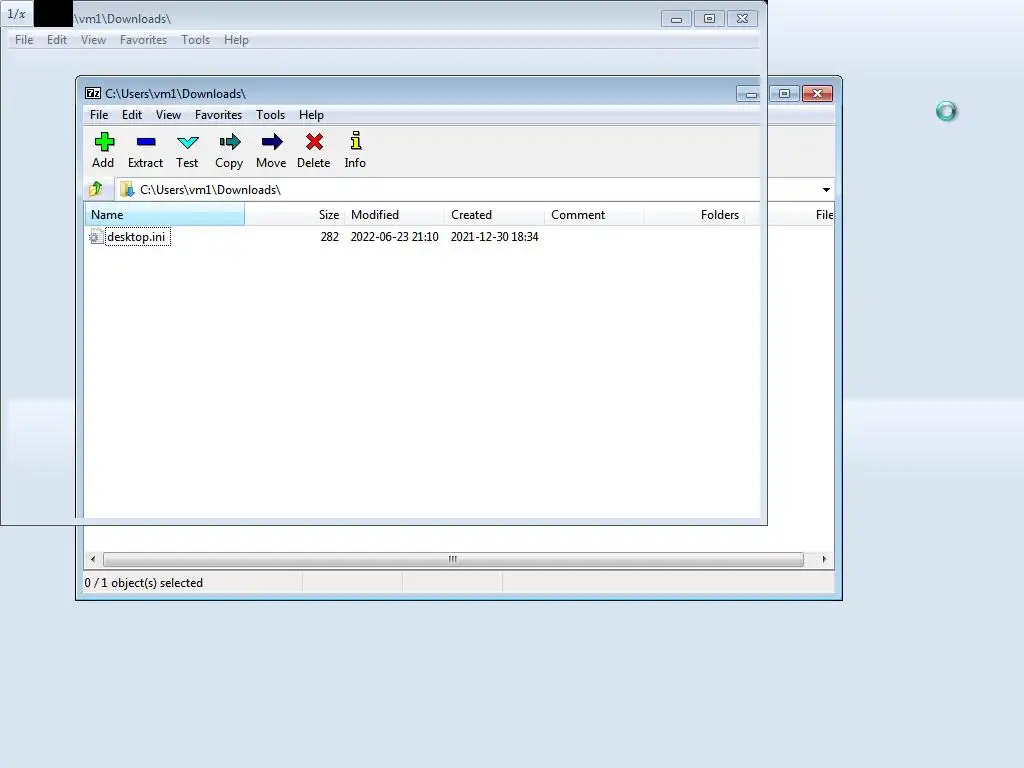The width and height of the screenshot is (1024, 768).
Task: Click the 7z icon in the title bar
Action: 93,93
